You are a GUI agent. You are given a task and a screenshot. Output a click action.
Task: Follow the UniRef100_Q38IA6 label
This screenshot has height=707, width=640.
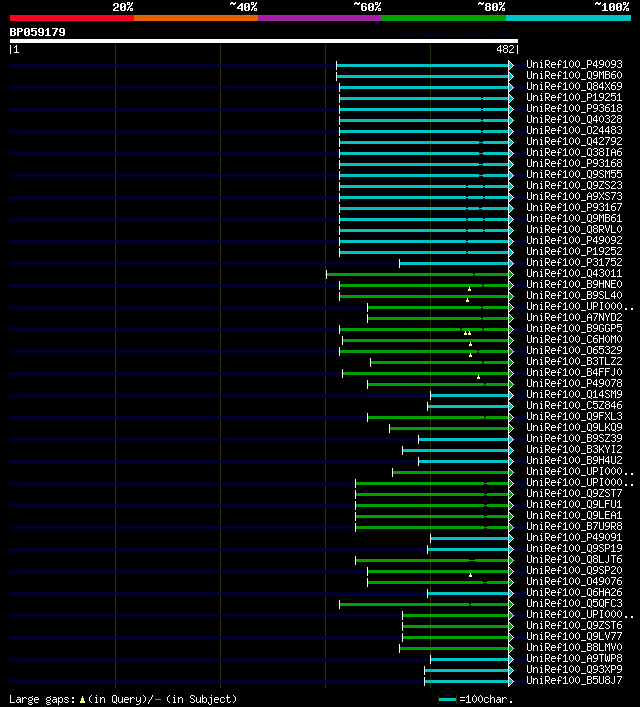[x=574, y=152]
